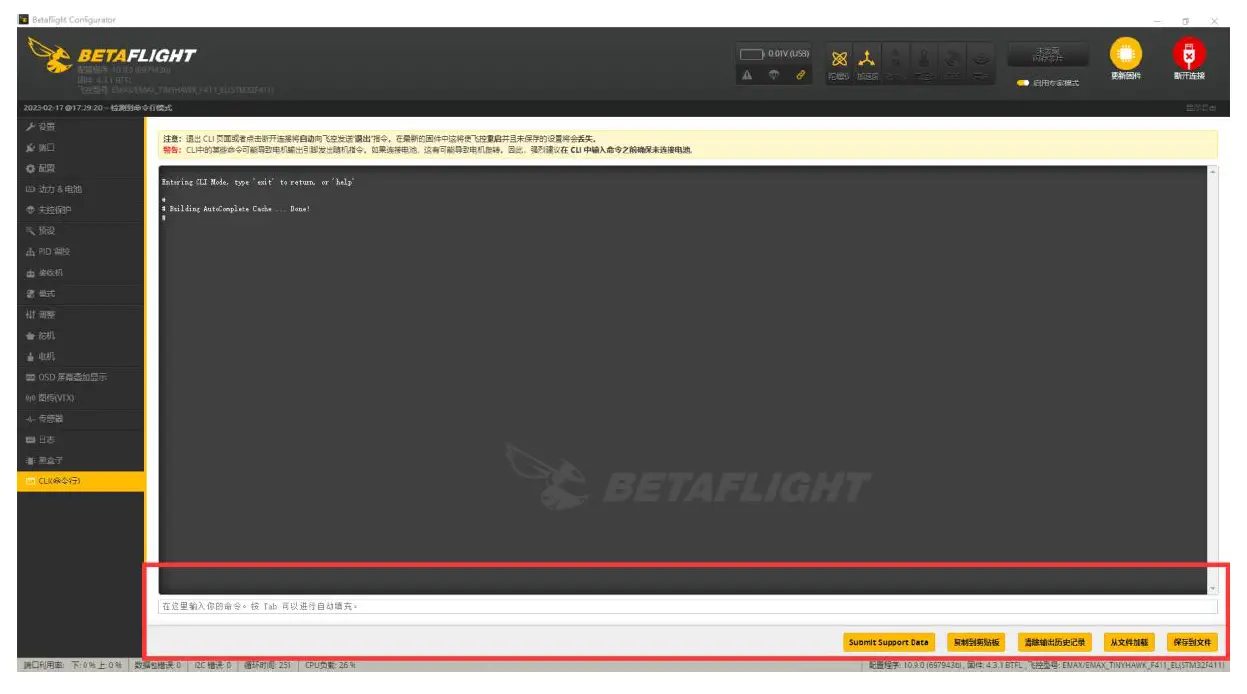Click the 循环时间 cycle time status entry
Image resolution: width=1247 pixels, height=694 pixels.
[x=265, y=665]
